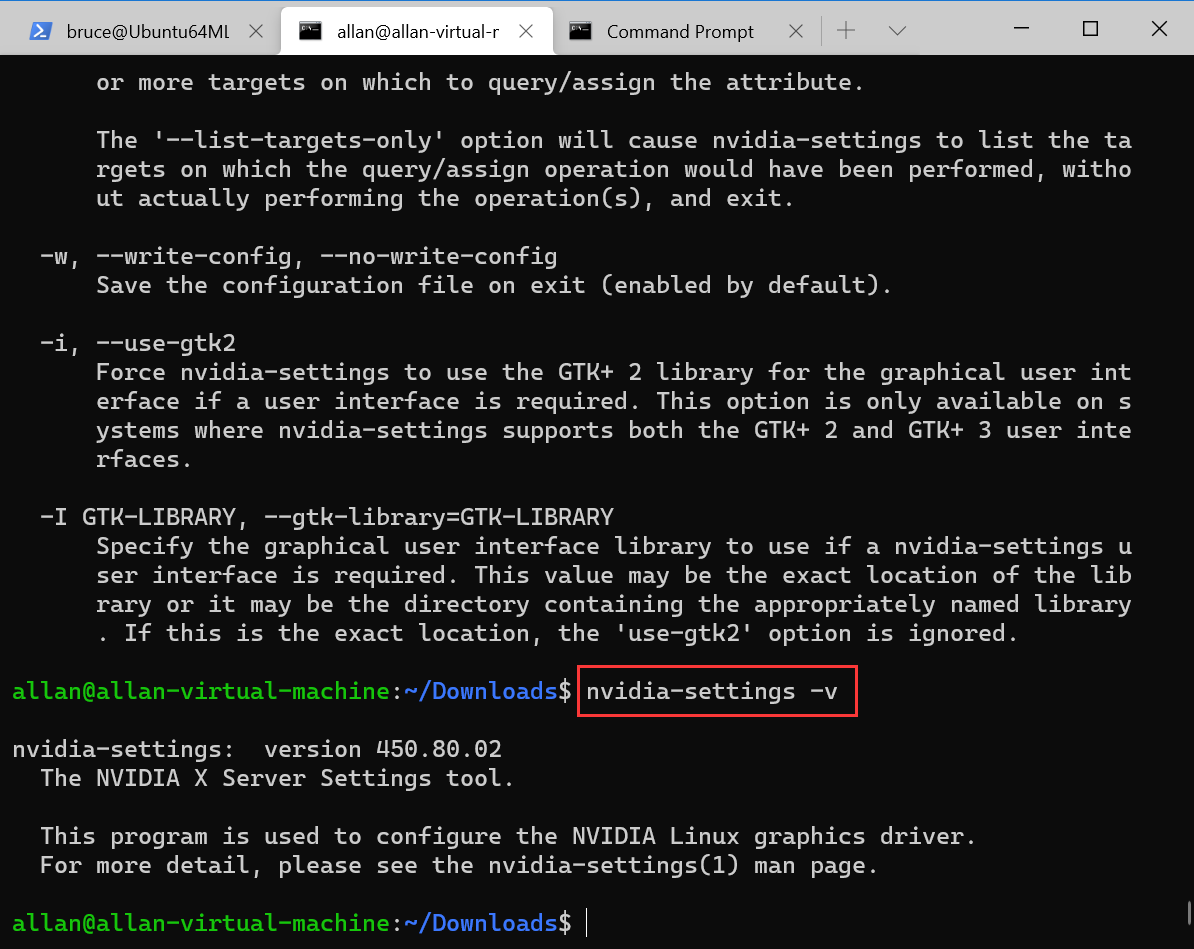
Task: Click the terminal scrollbar thumb
Action: 1189,912
